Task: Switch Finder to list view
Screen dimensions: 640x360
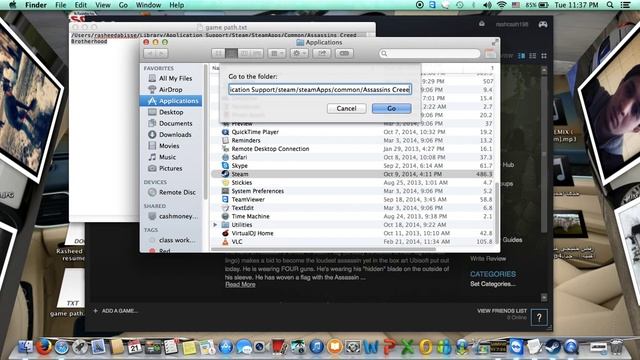Action: [231, 53]
